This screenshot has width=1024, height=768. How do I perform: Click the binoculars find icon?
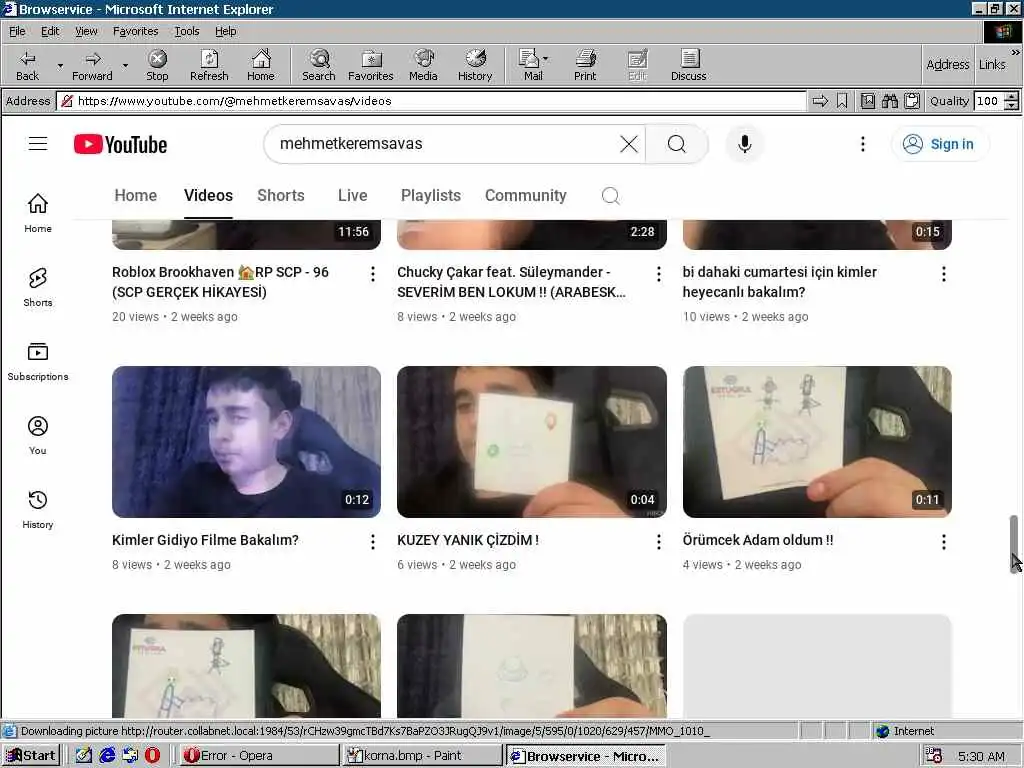coord(889,101)
